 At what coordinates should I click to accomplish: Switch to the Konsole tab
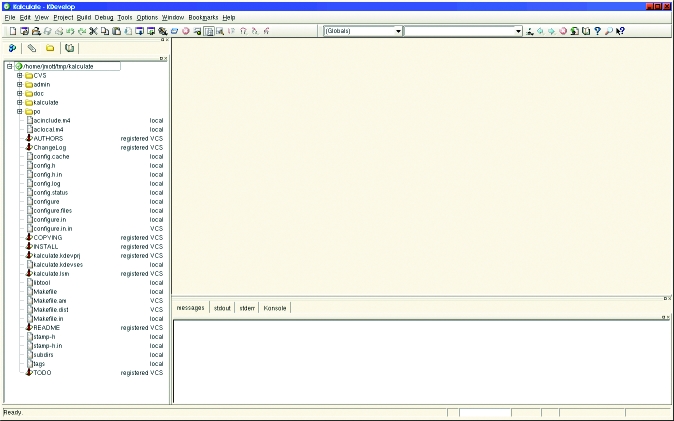pos(275,308)
